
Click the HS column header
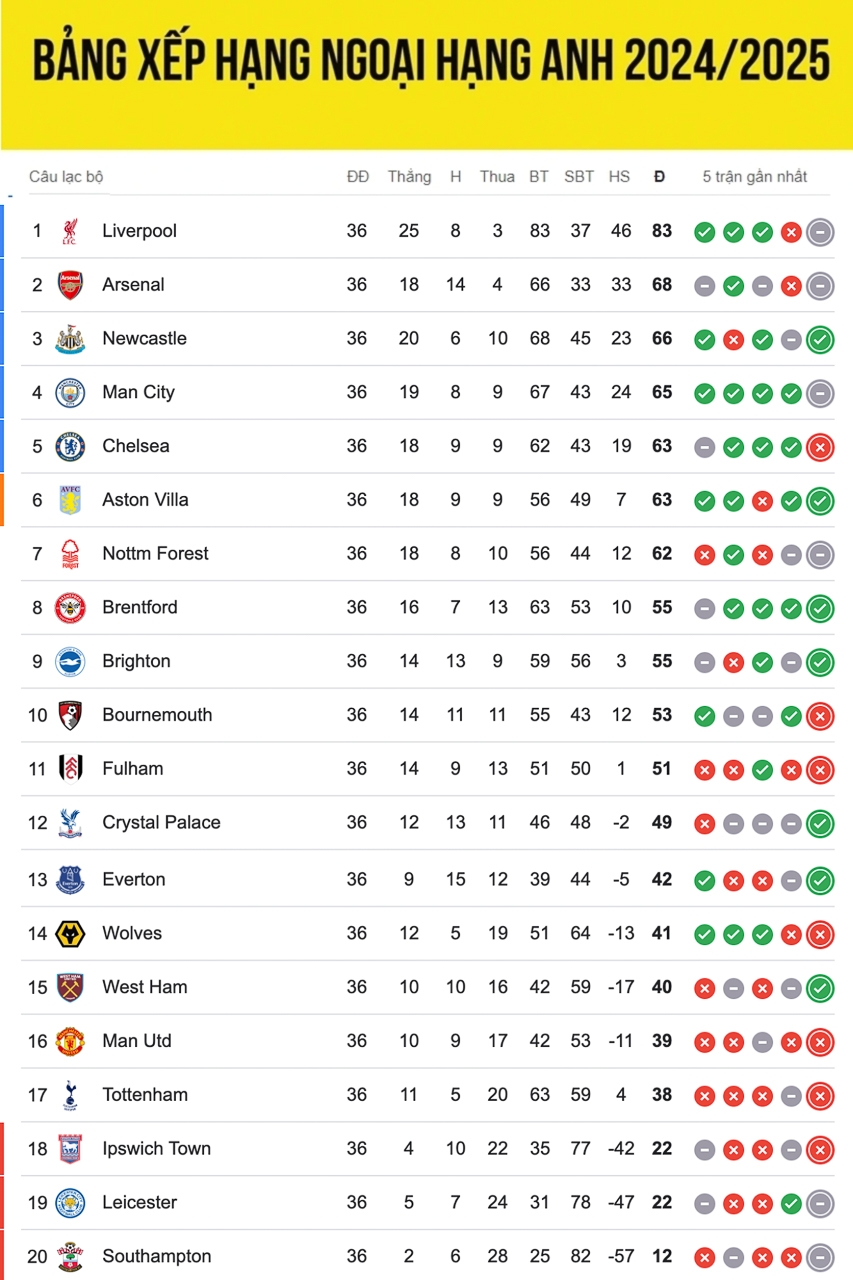[620, 177]
